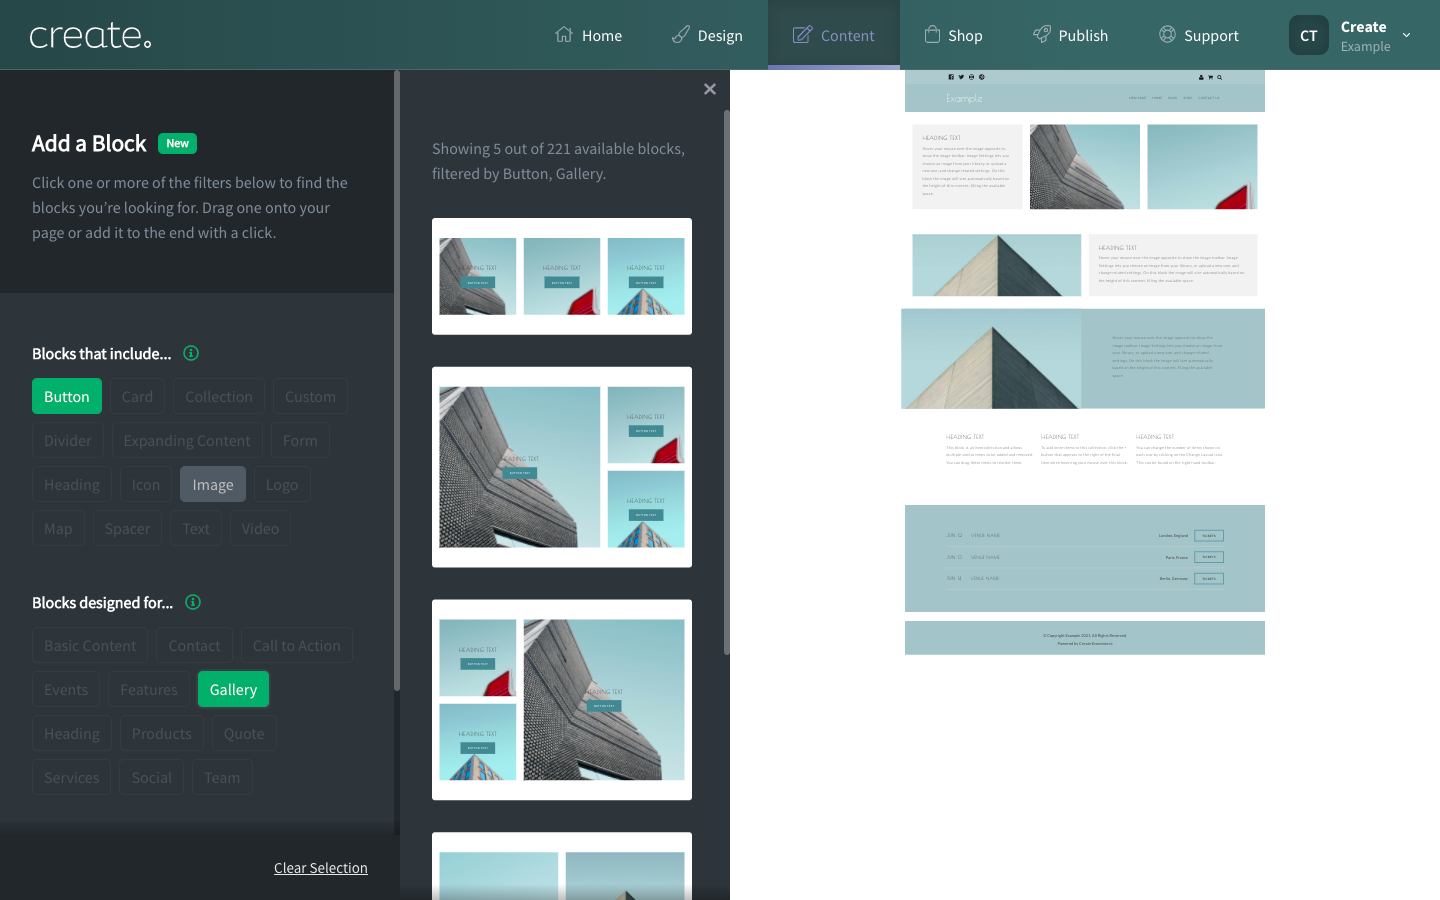Screen dimensions: 1440x900
Task: Select the Text filter
Action: (196, 528)
